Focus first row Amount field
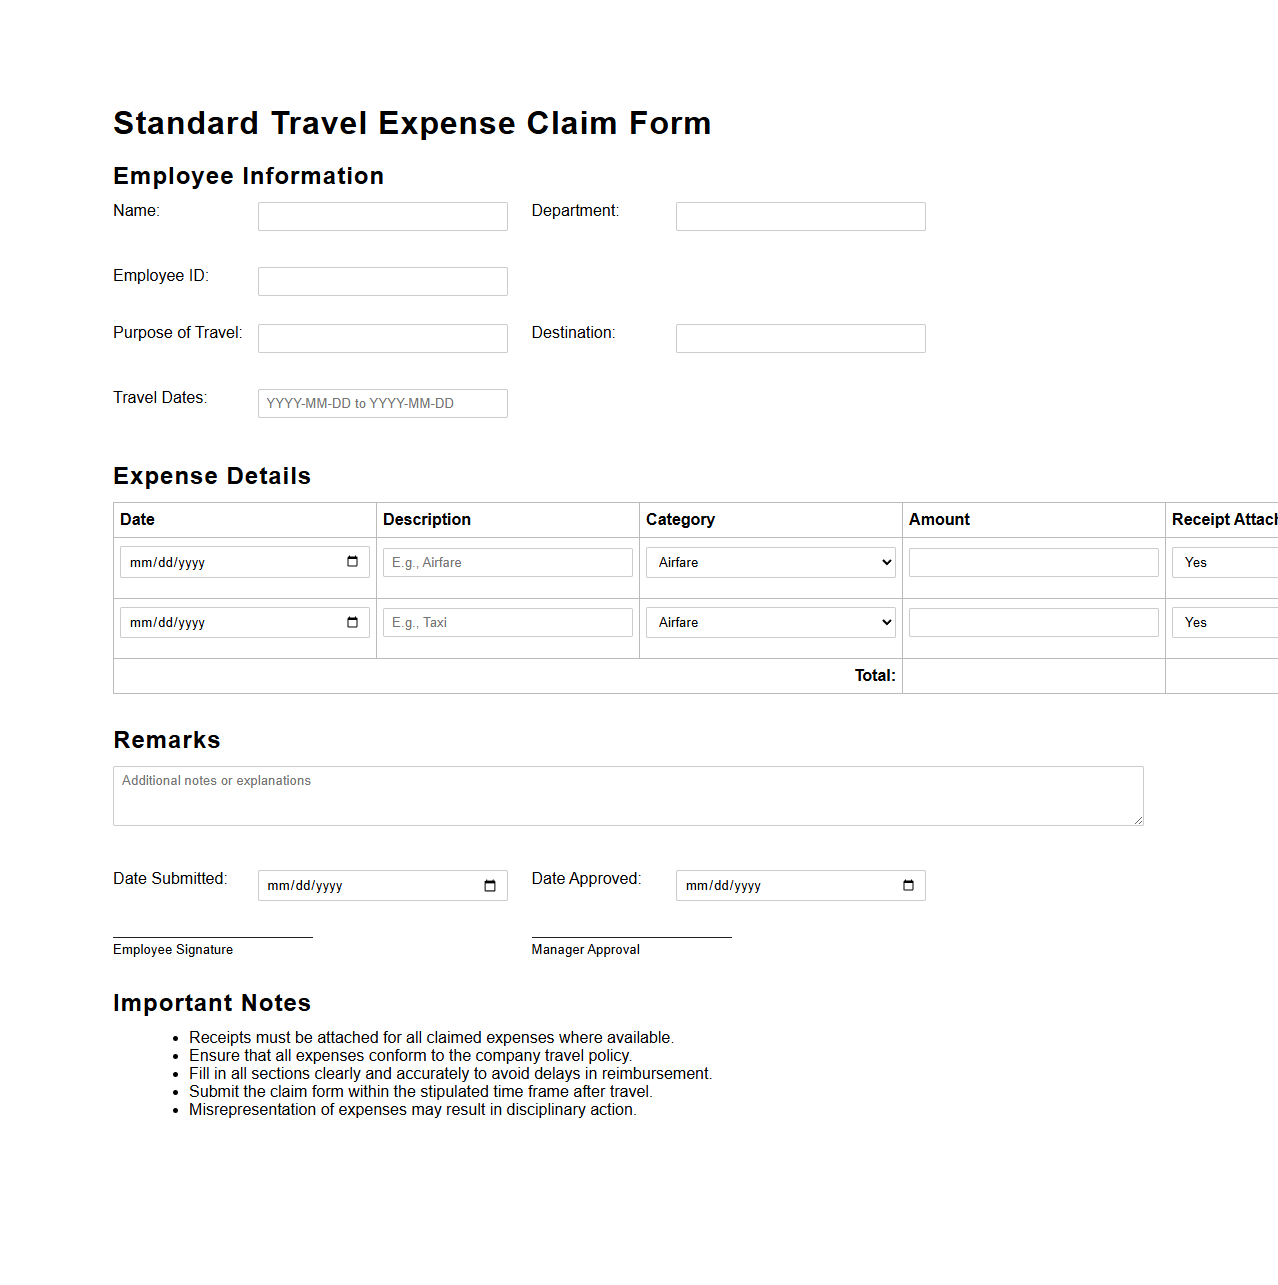Viewport: 1278px width, 1285px height. coord(1033,562)
